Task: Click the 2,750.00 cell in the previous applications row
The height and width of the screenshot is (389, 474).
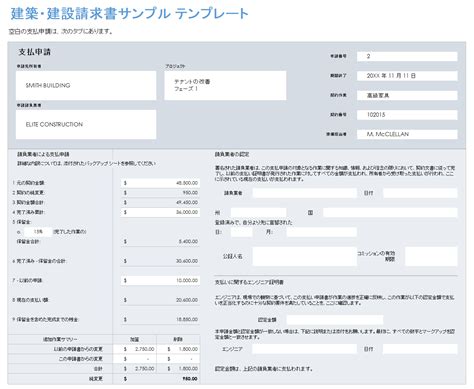Action: (x=134, y=349)
